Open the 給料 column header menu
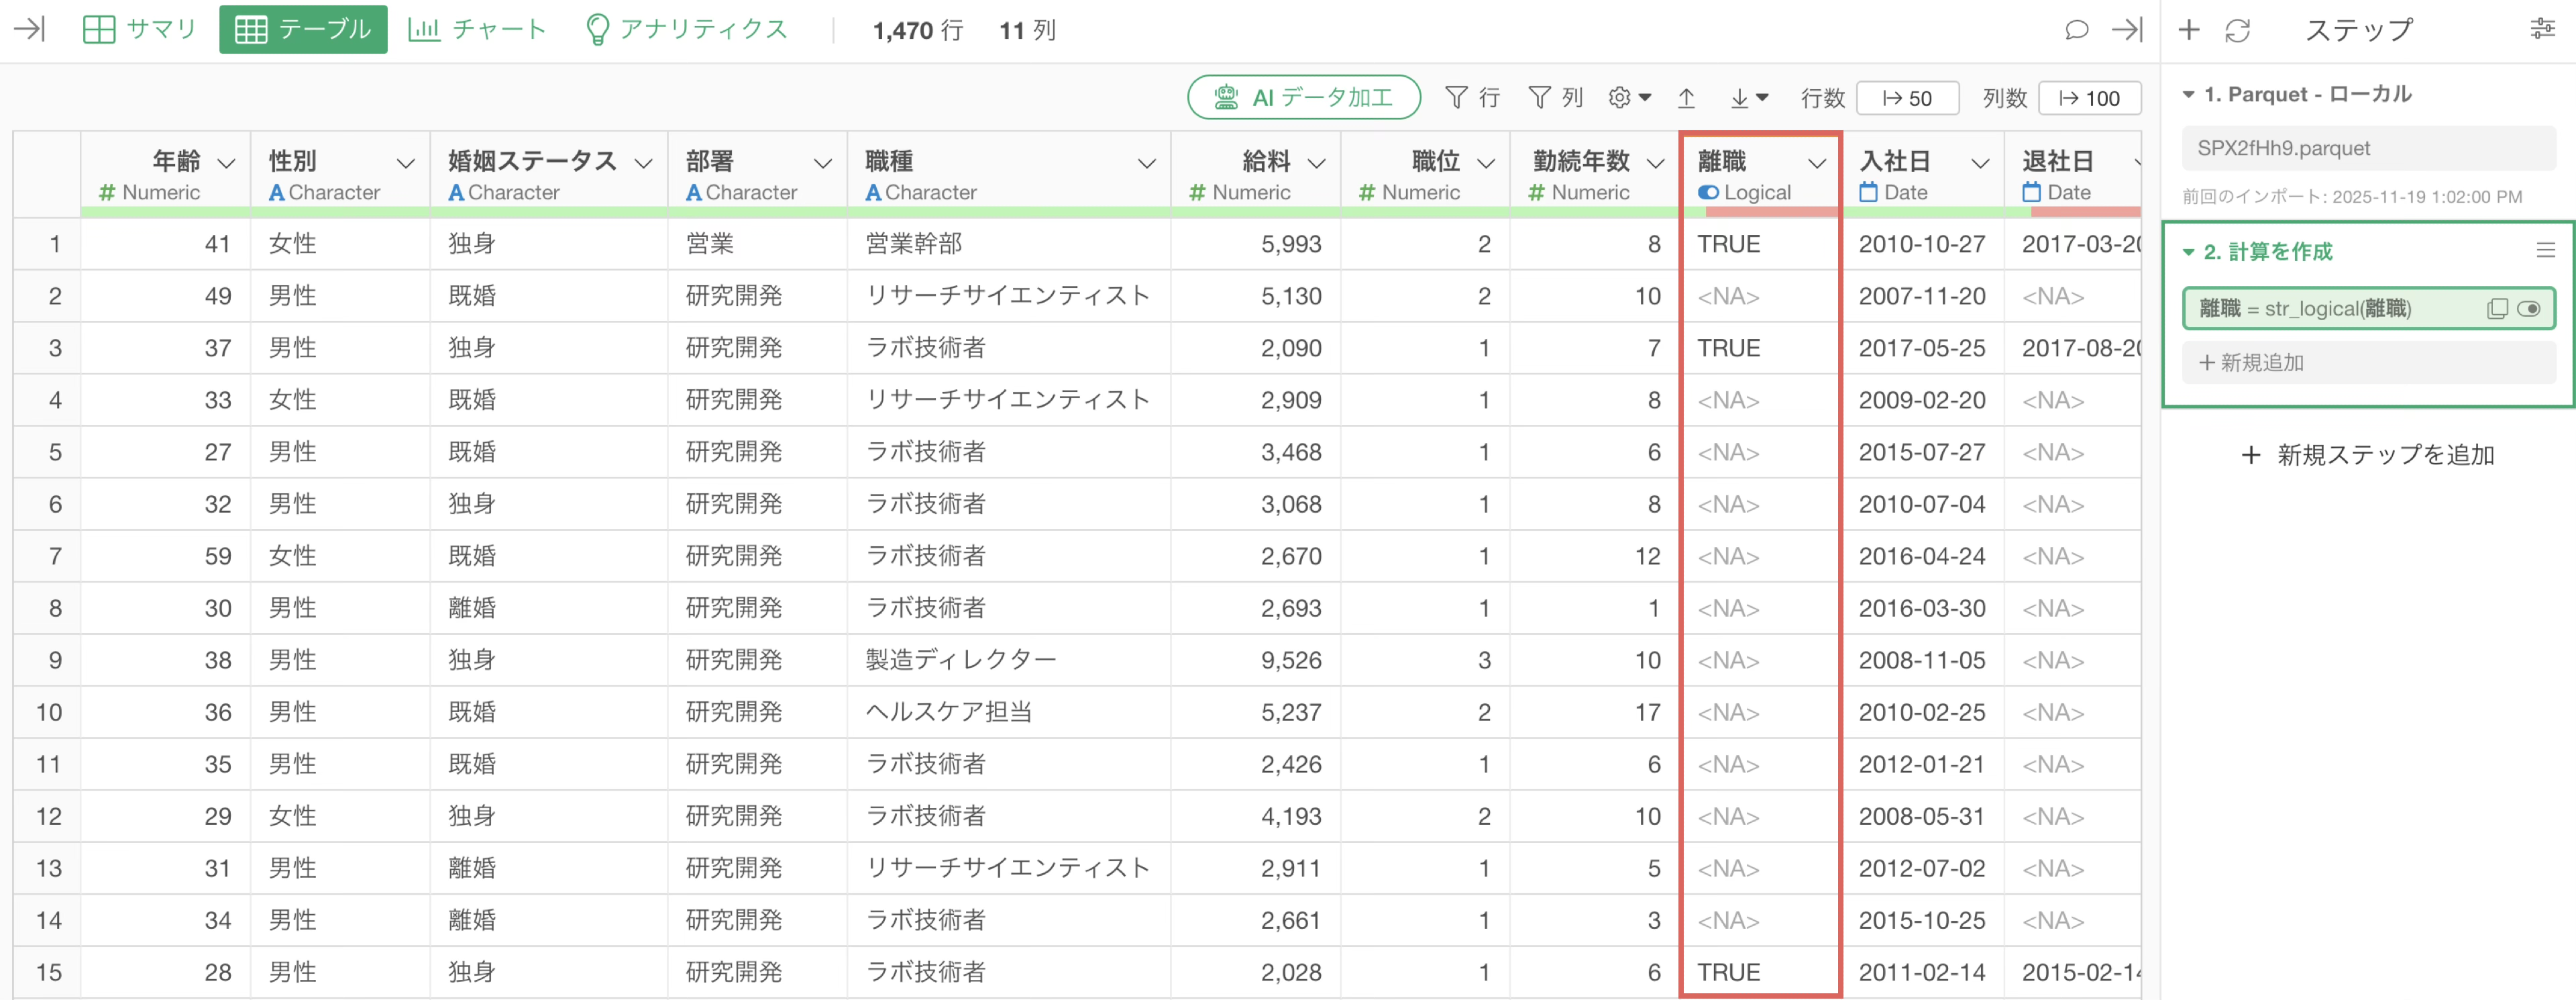 pos(1317,163)
